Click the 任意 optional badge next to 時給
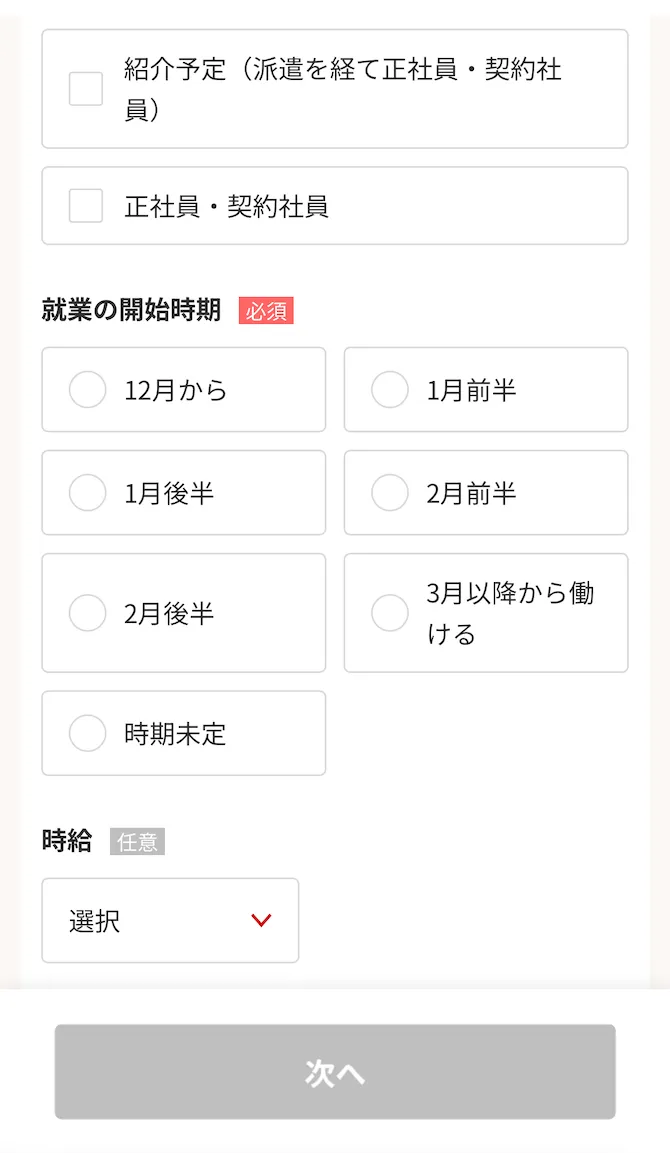 [x=136, y=841]
